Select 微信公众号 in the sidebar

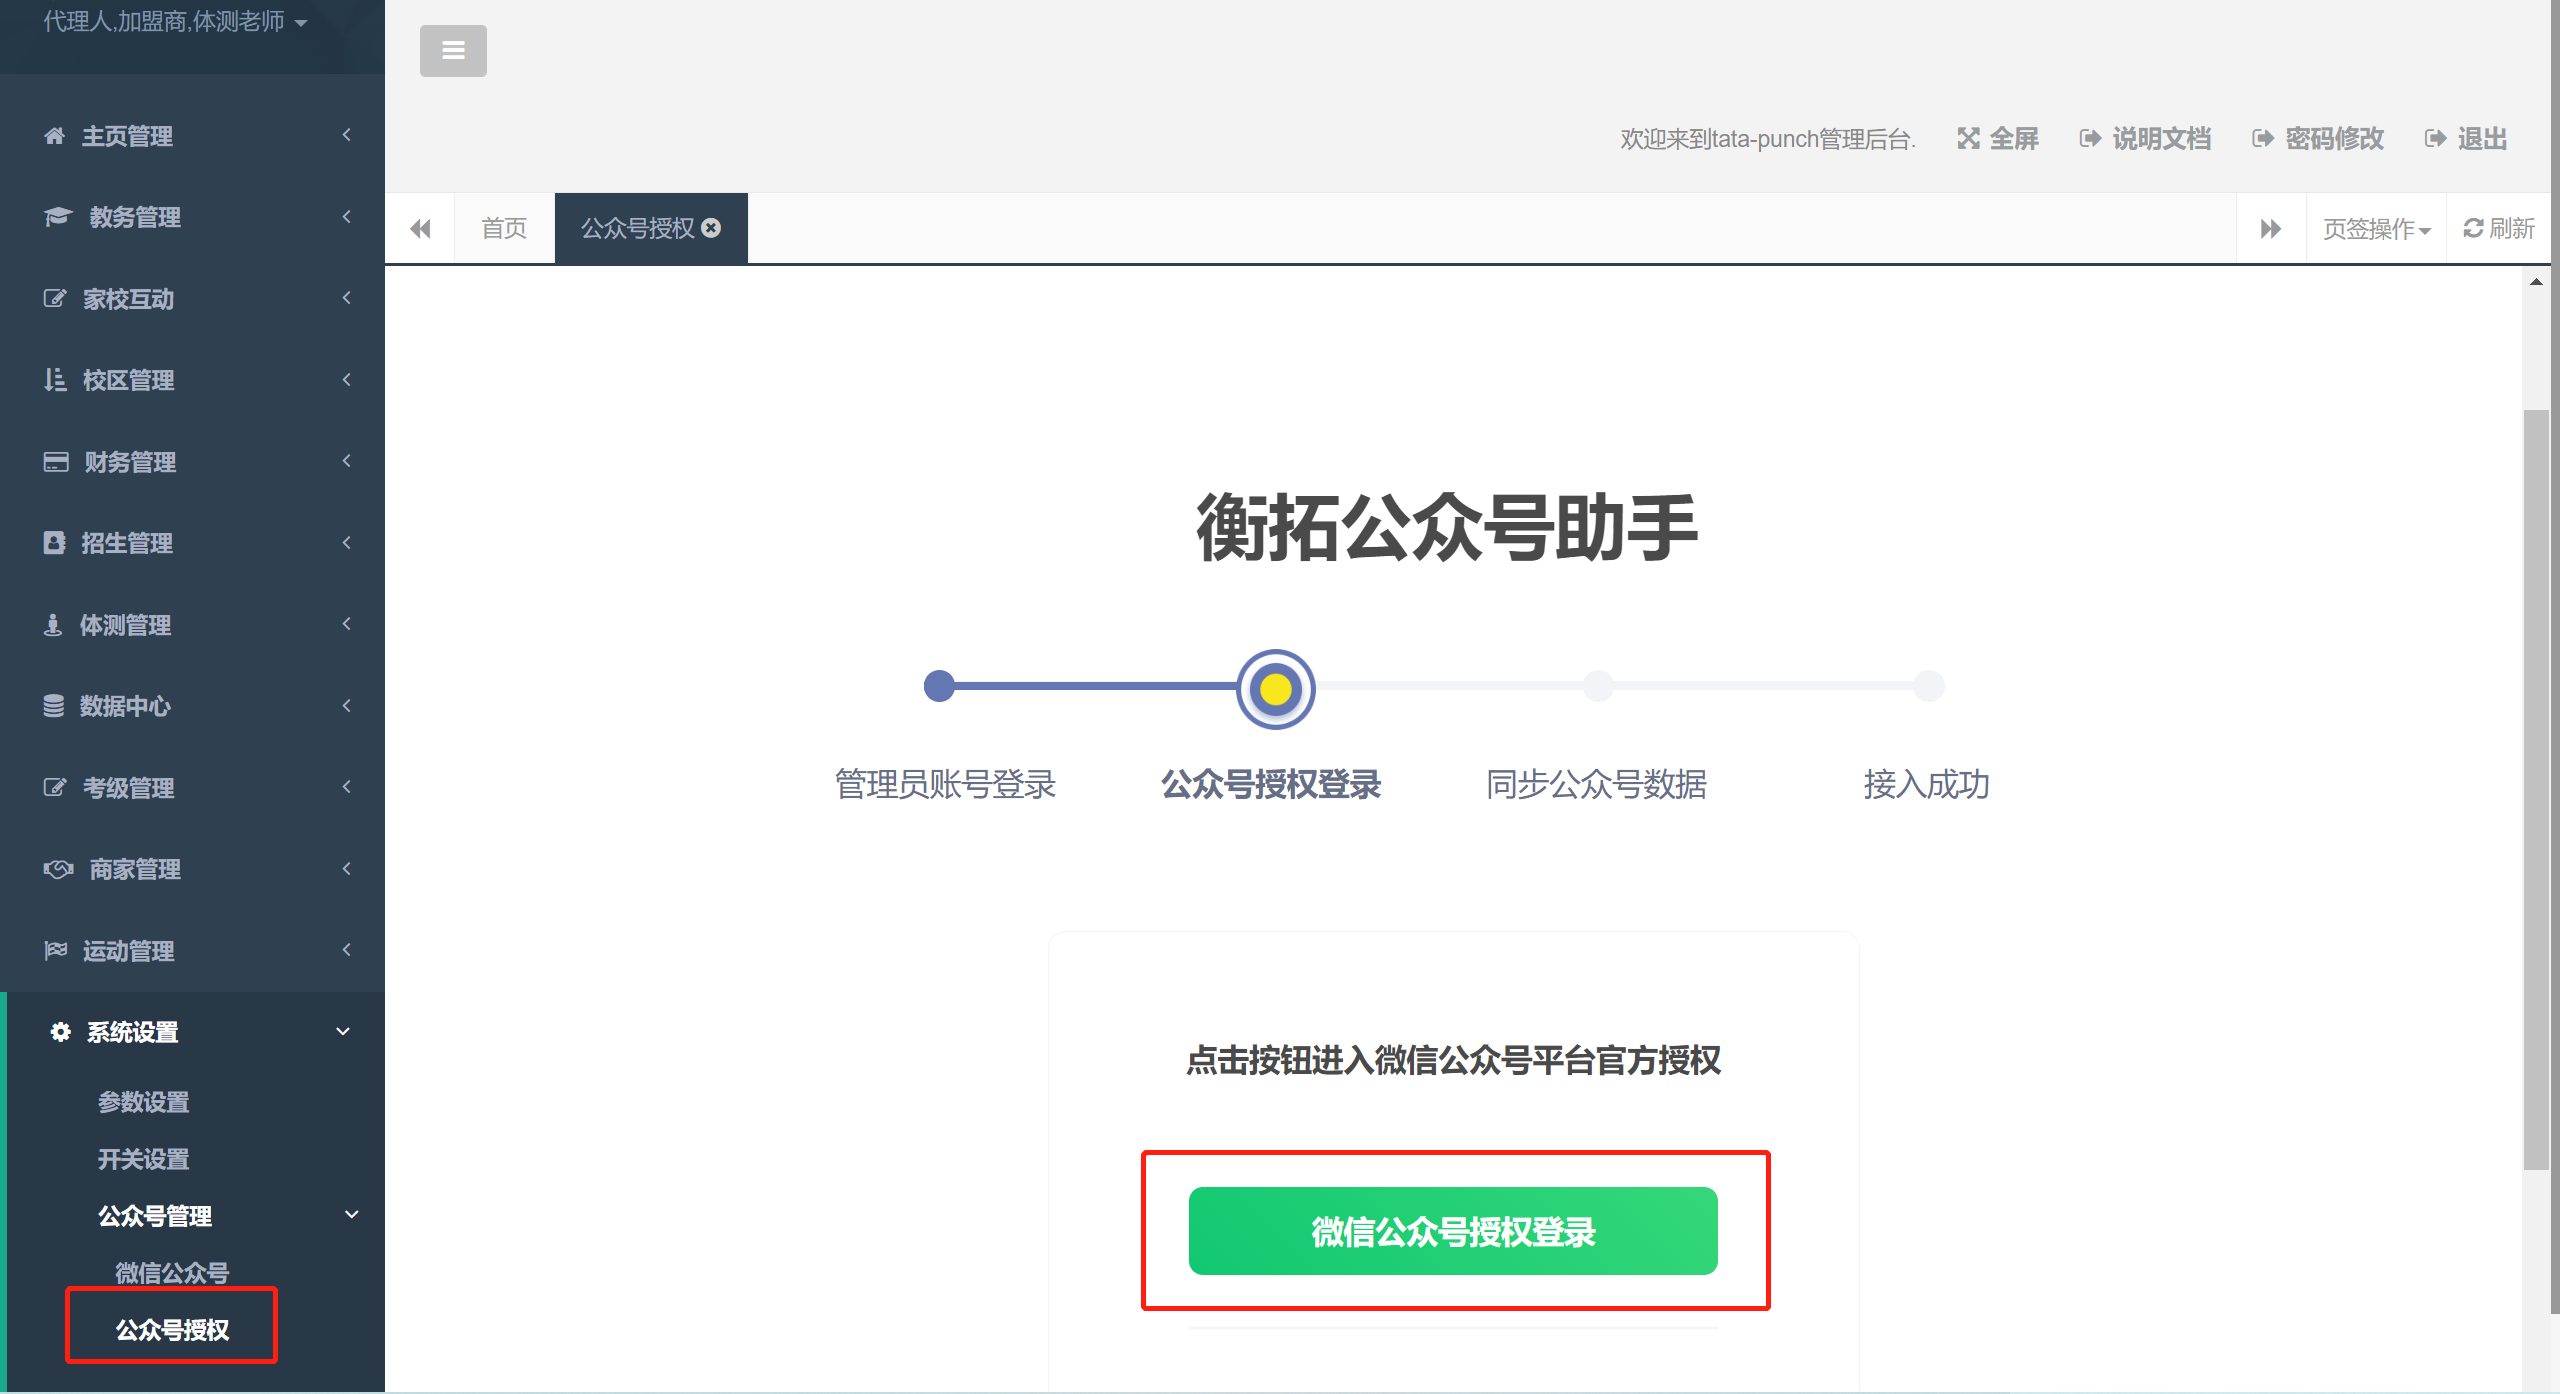172,1273
